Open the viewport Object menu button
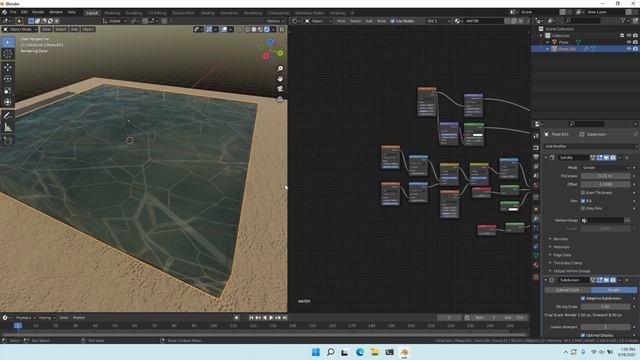The height and width of the screenshot is (360, 640). tap(88, 29)
